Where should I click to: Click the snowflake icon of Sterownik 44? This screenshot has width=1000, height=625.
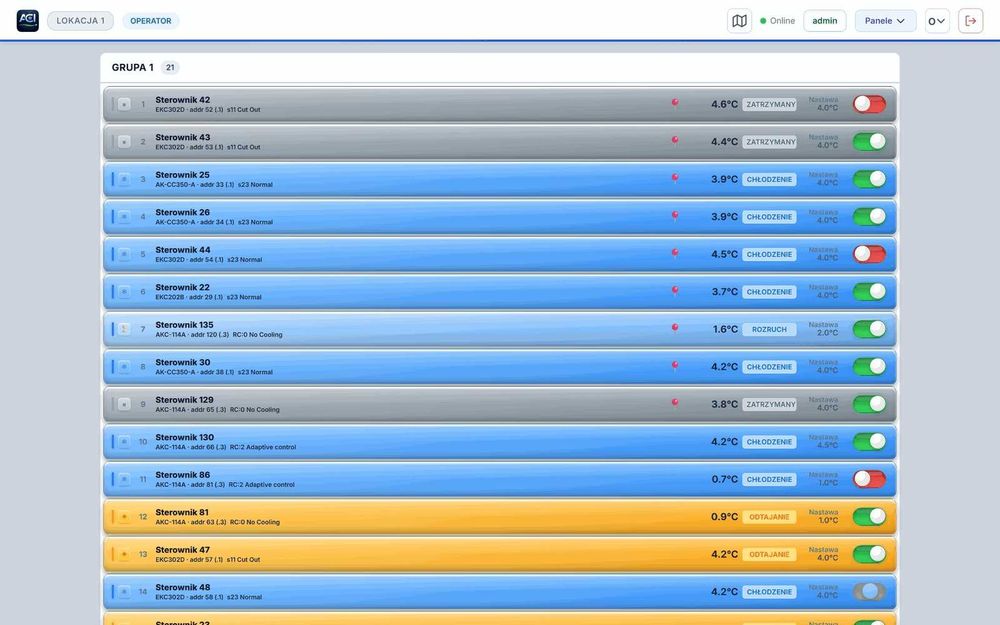click(x=124, y=254)
